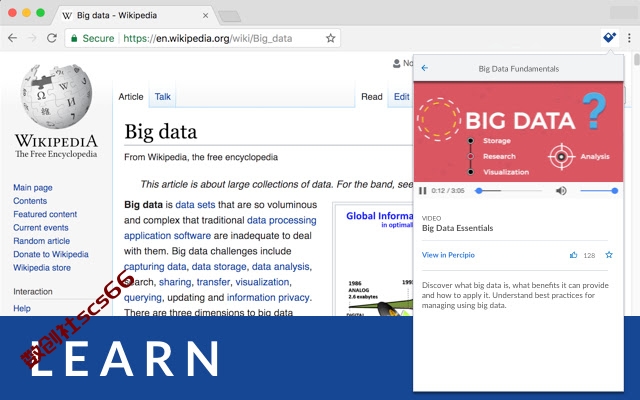Bookmark page with address bar star
Viewport: 640px width, 400px height.
pos(330,38)
